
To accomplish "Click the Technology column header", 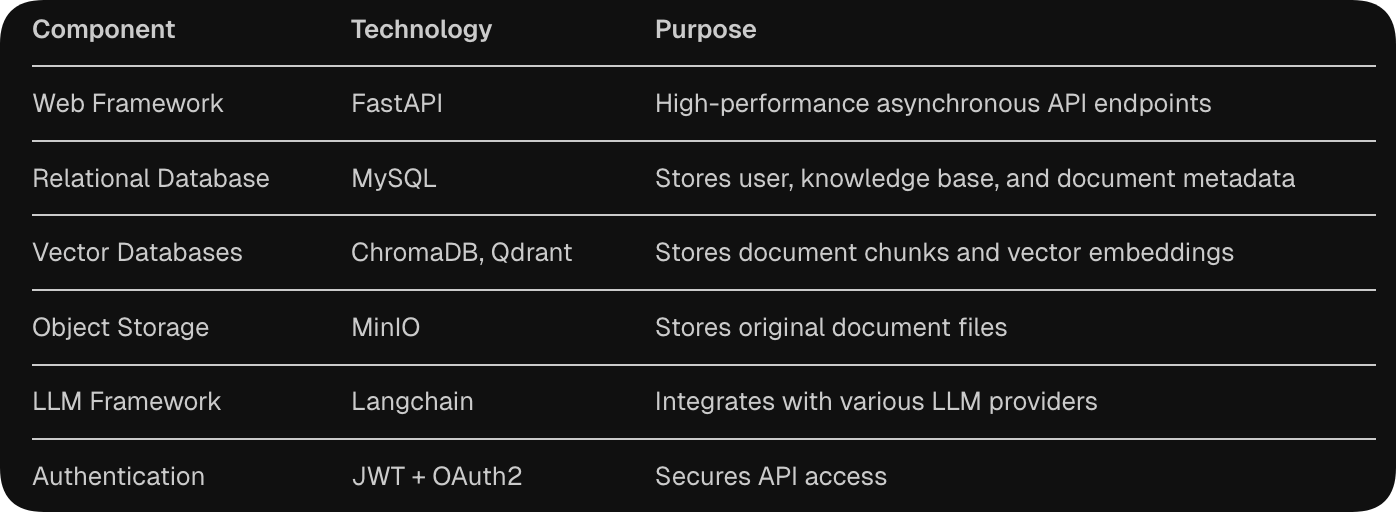I will click(x=421, y=30).
